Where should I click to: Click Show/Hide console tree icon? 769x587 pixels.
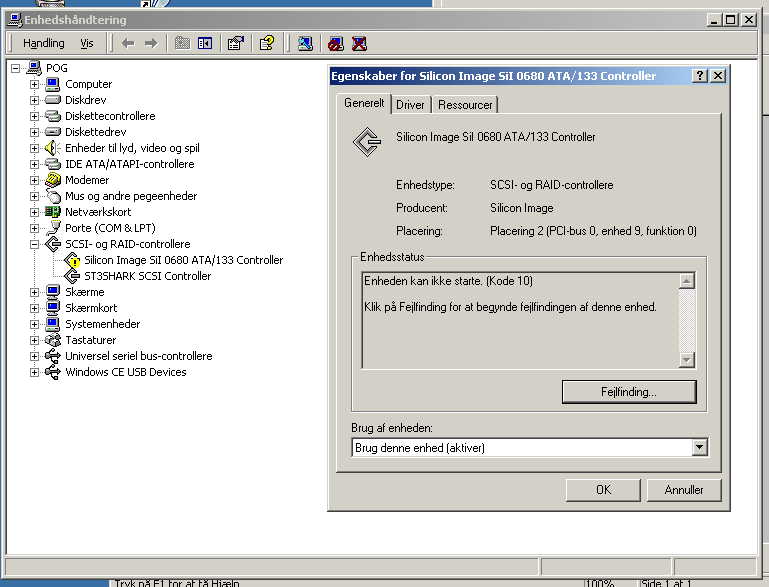pos(205,43)
